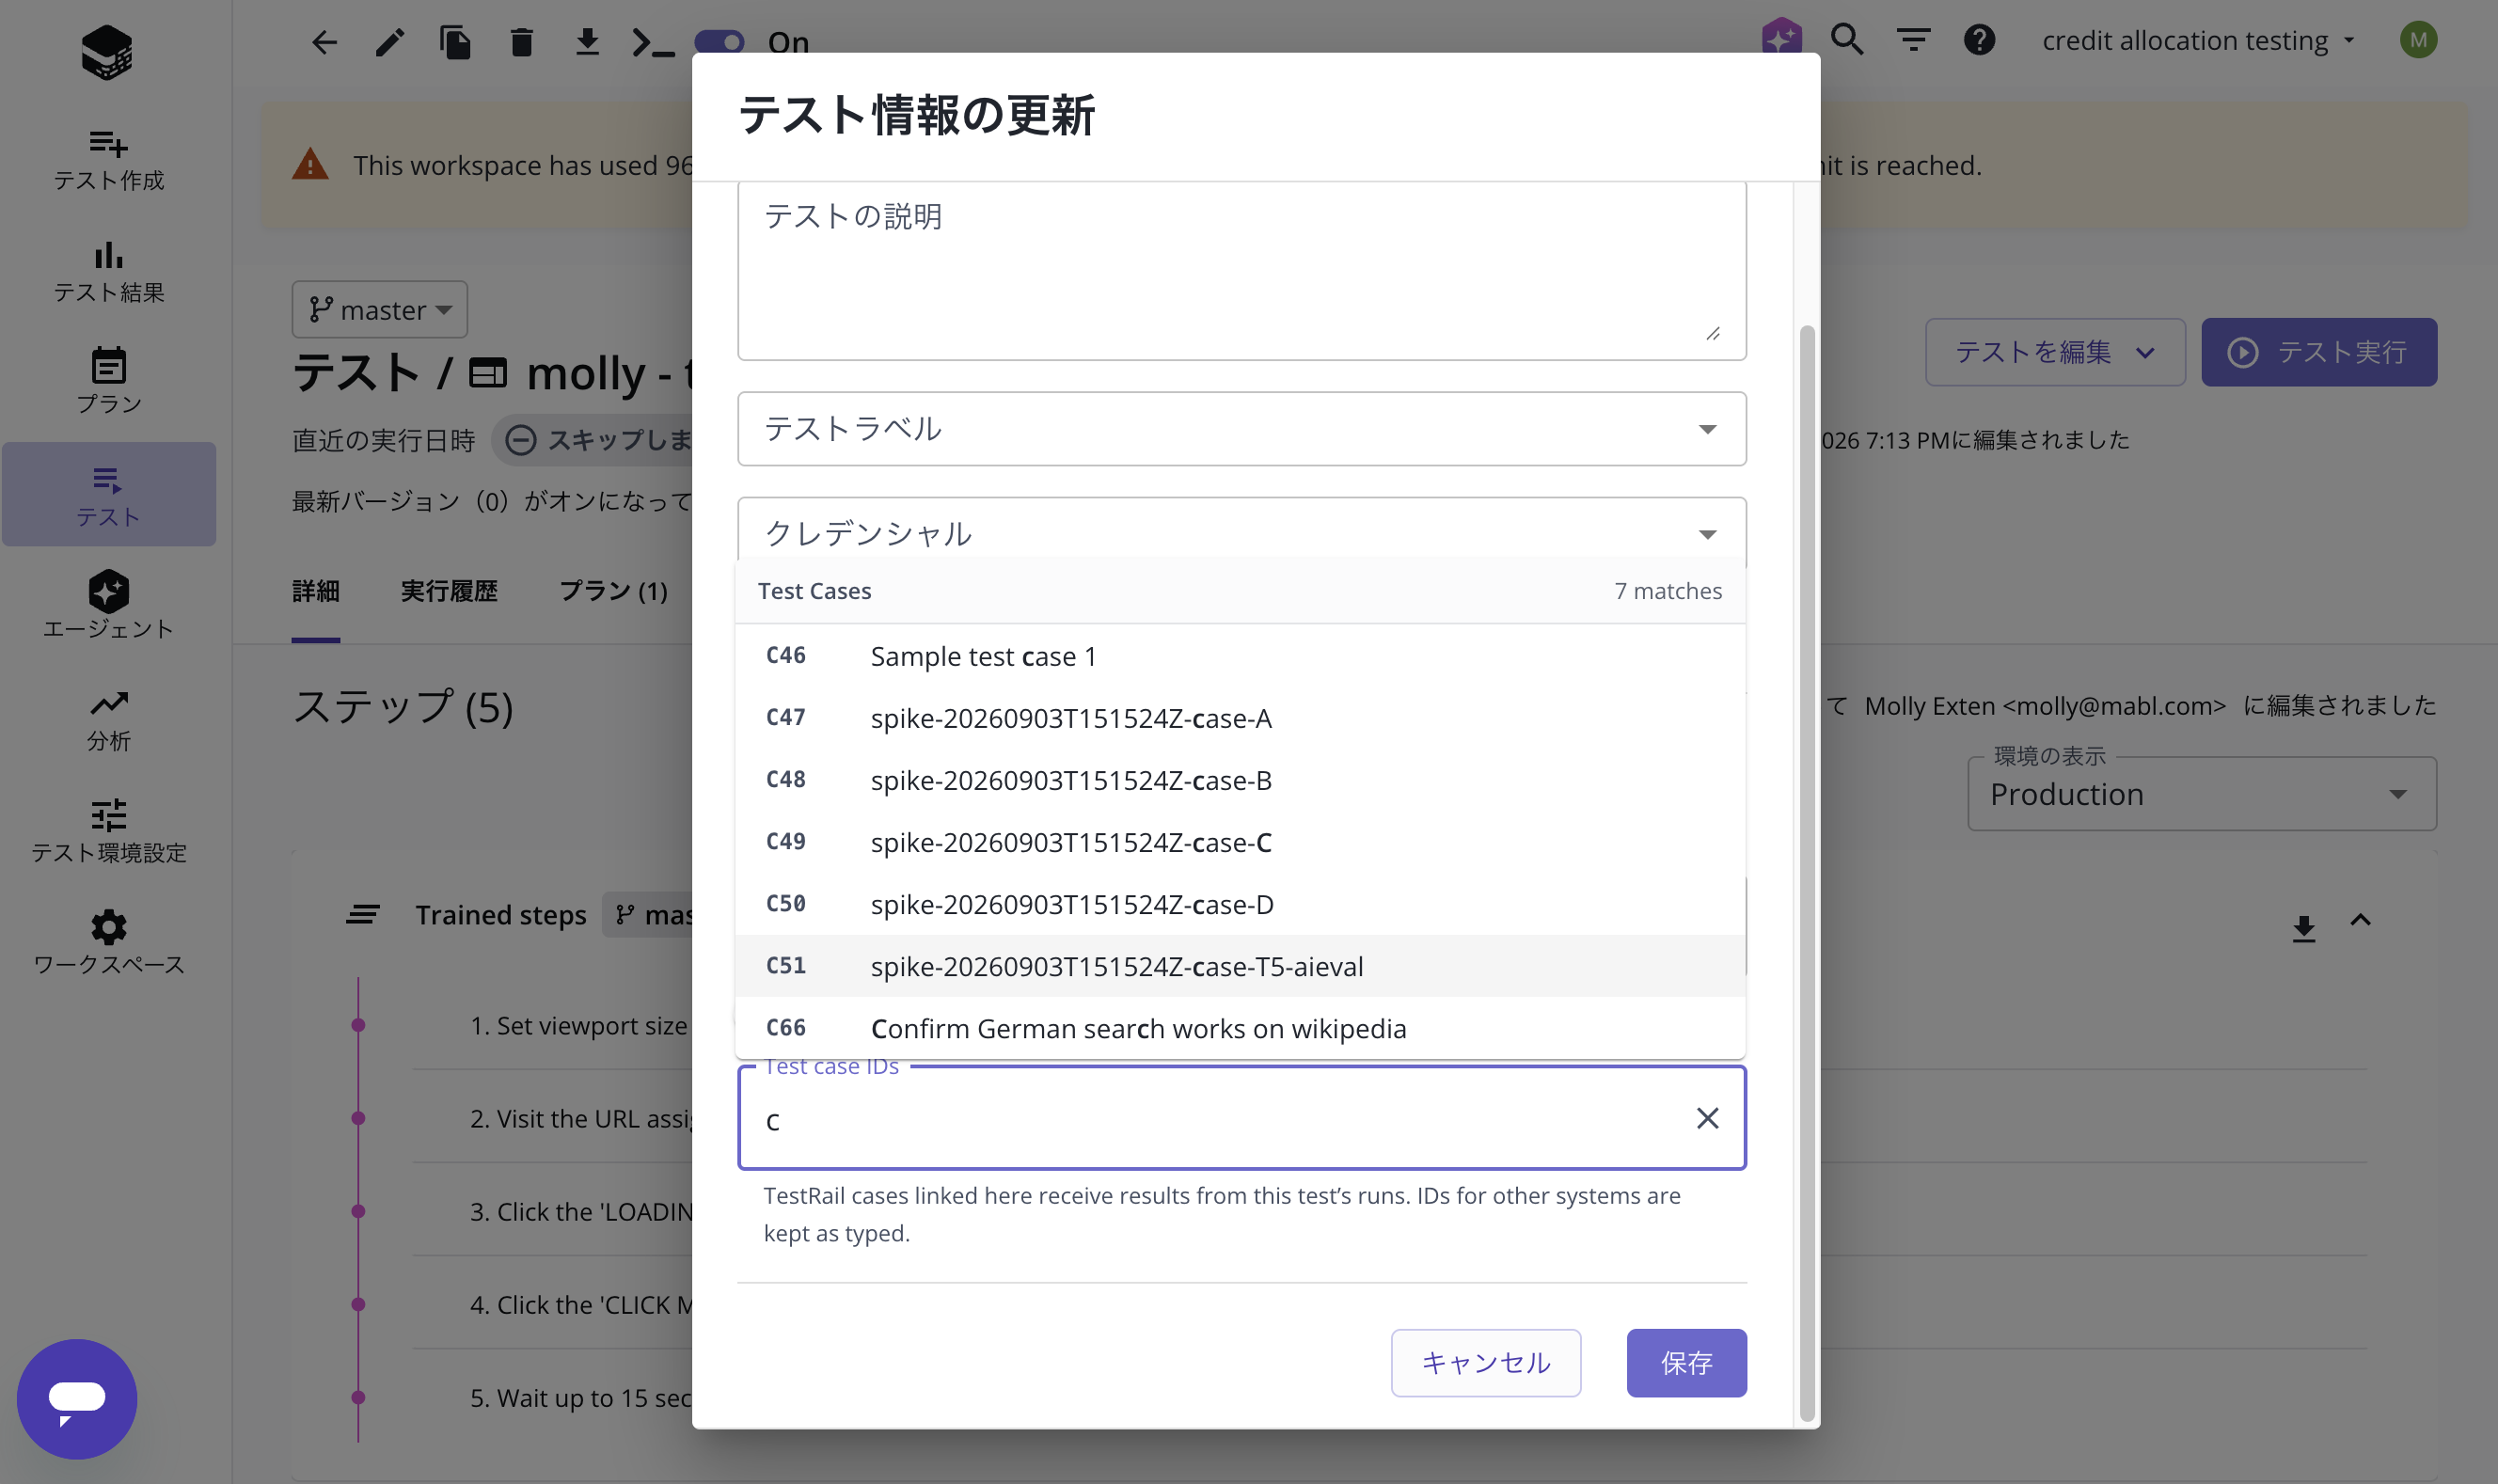Click the mabl logo icon

[x=107, y=52]
